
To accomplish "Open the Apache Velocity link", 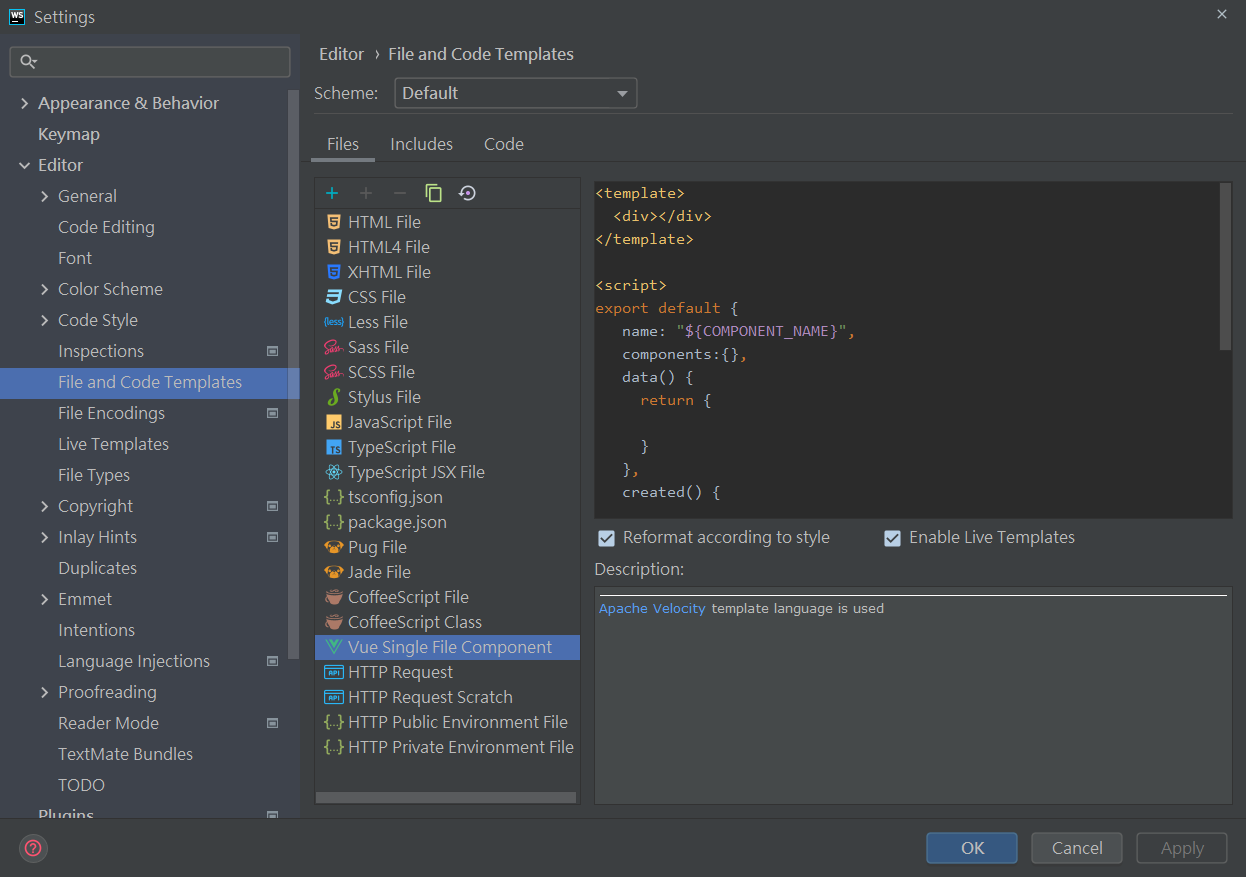I will click(652, 608).
